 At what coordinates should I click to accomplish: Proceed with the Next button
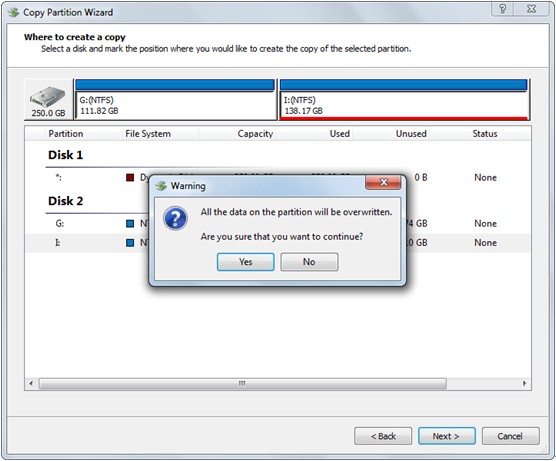pyautogui.click(x=447, y=436)
